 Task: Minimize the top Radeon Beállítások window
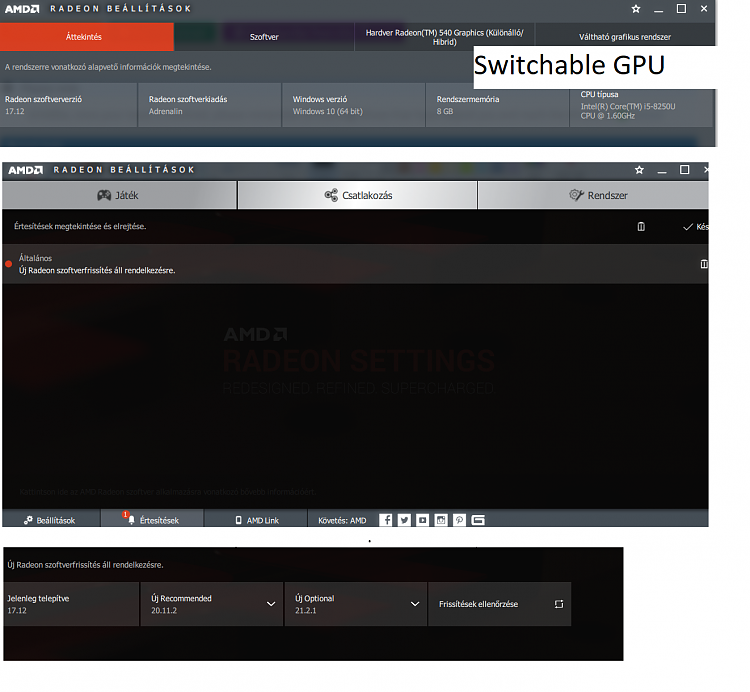point(659,10)
